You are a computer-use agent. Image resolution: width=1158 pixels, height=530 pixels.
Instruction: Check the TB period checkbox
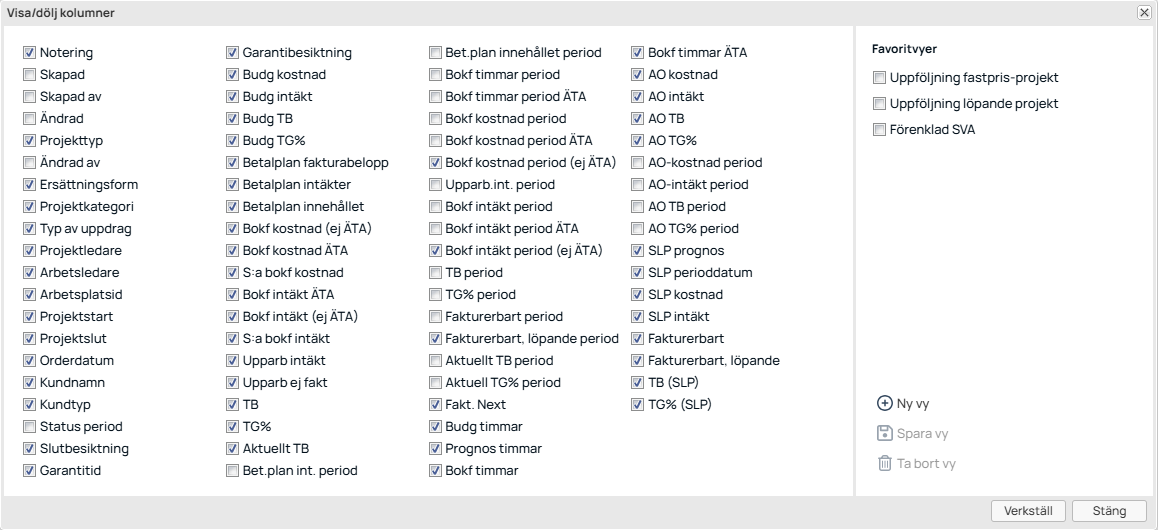[x=436, y=273]
